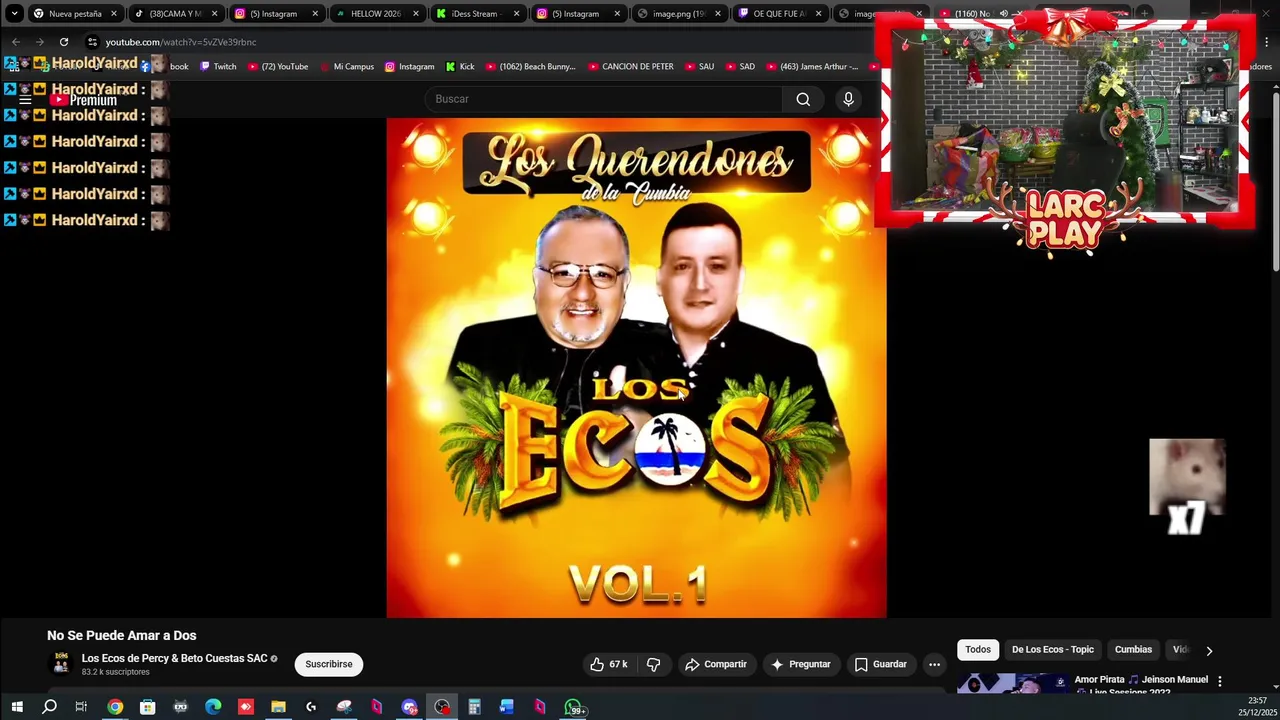Screen dimensions: 1280x720
Task: Open Windows taskbar search
Action: tap(49, 707)
